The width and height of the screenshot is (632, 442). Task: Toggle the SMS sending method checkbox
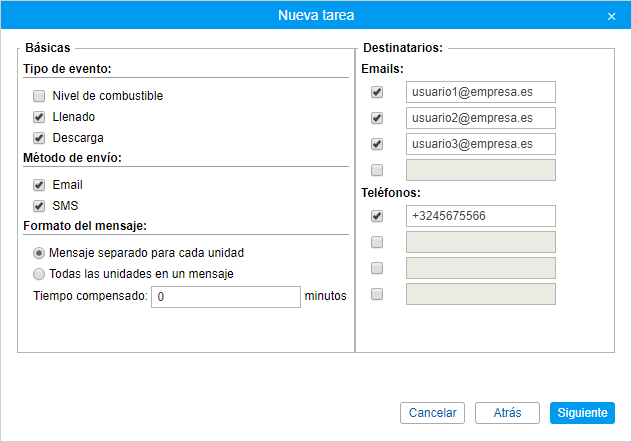point(39,206)
